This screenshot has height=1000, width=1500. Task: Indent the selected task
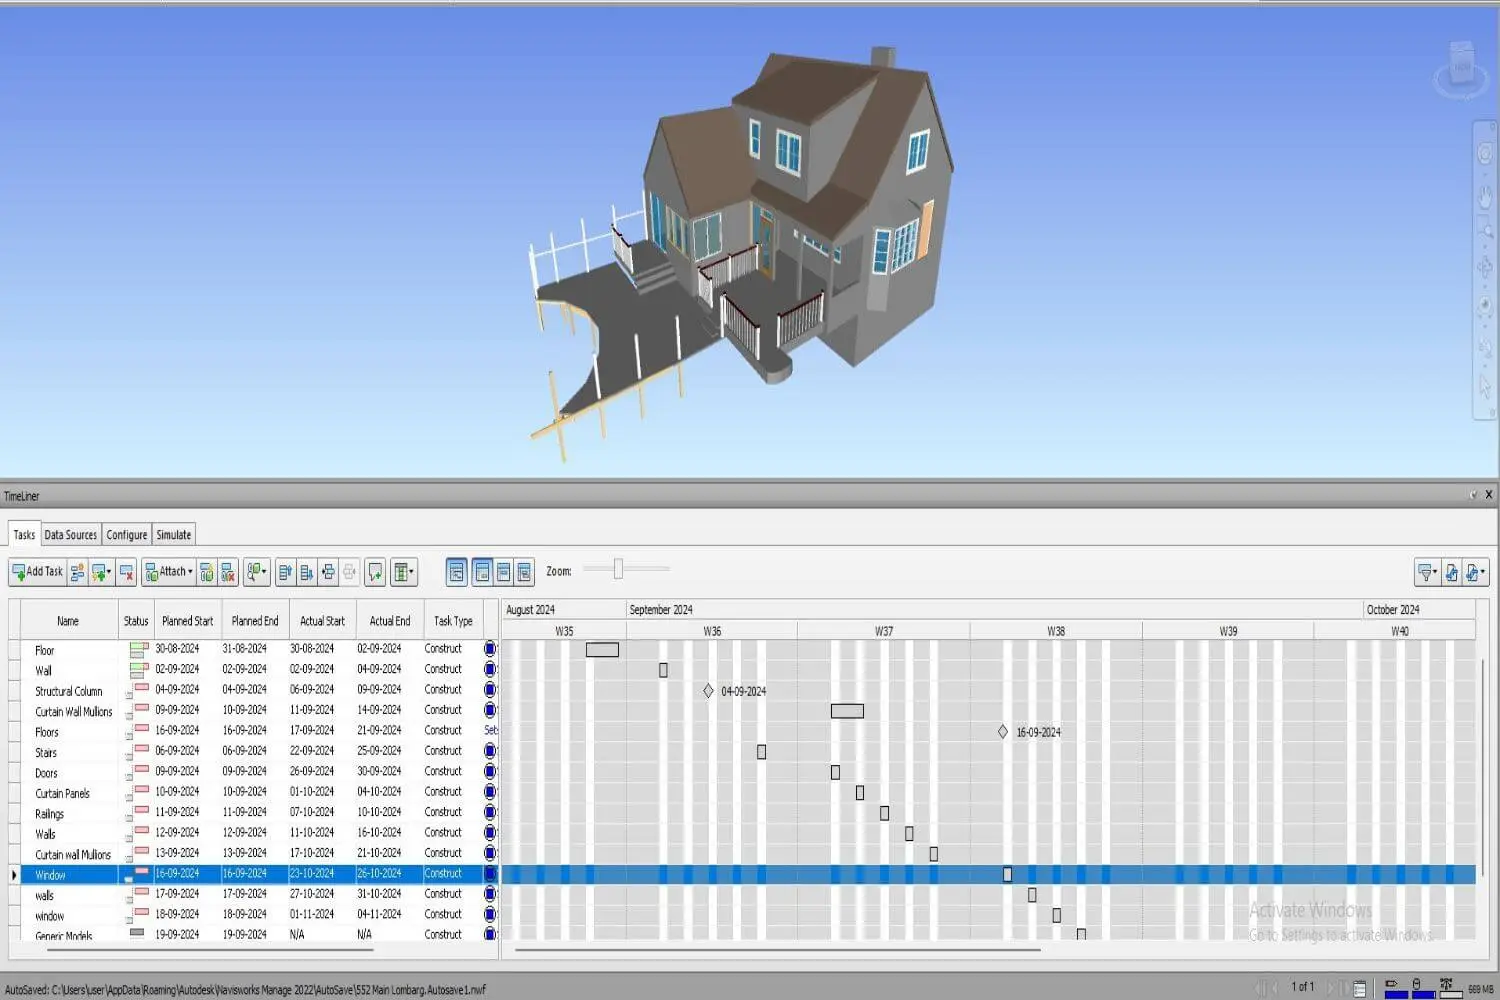[330, 572]
